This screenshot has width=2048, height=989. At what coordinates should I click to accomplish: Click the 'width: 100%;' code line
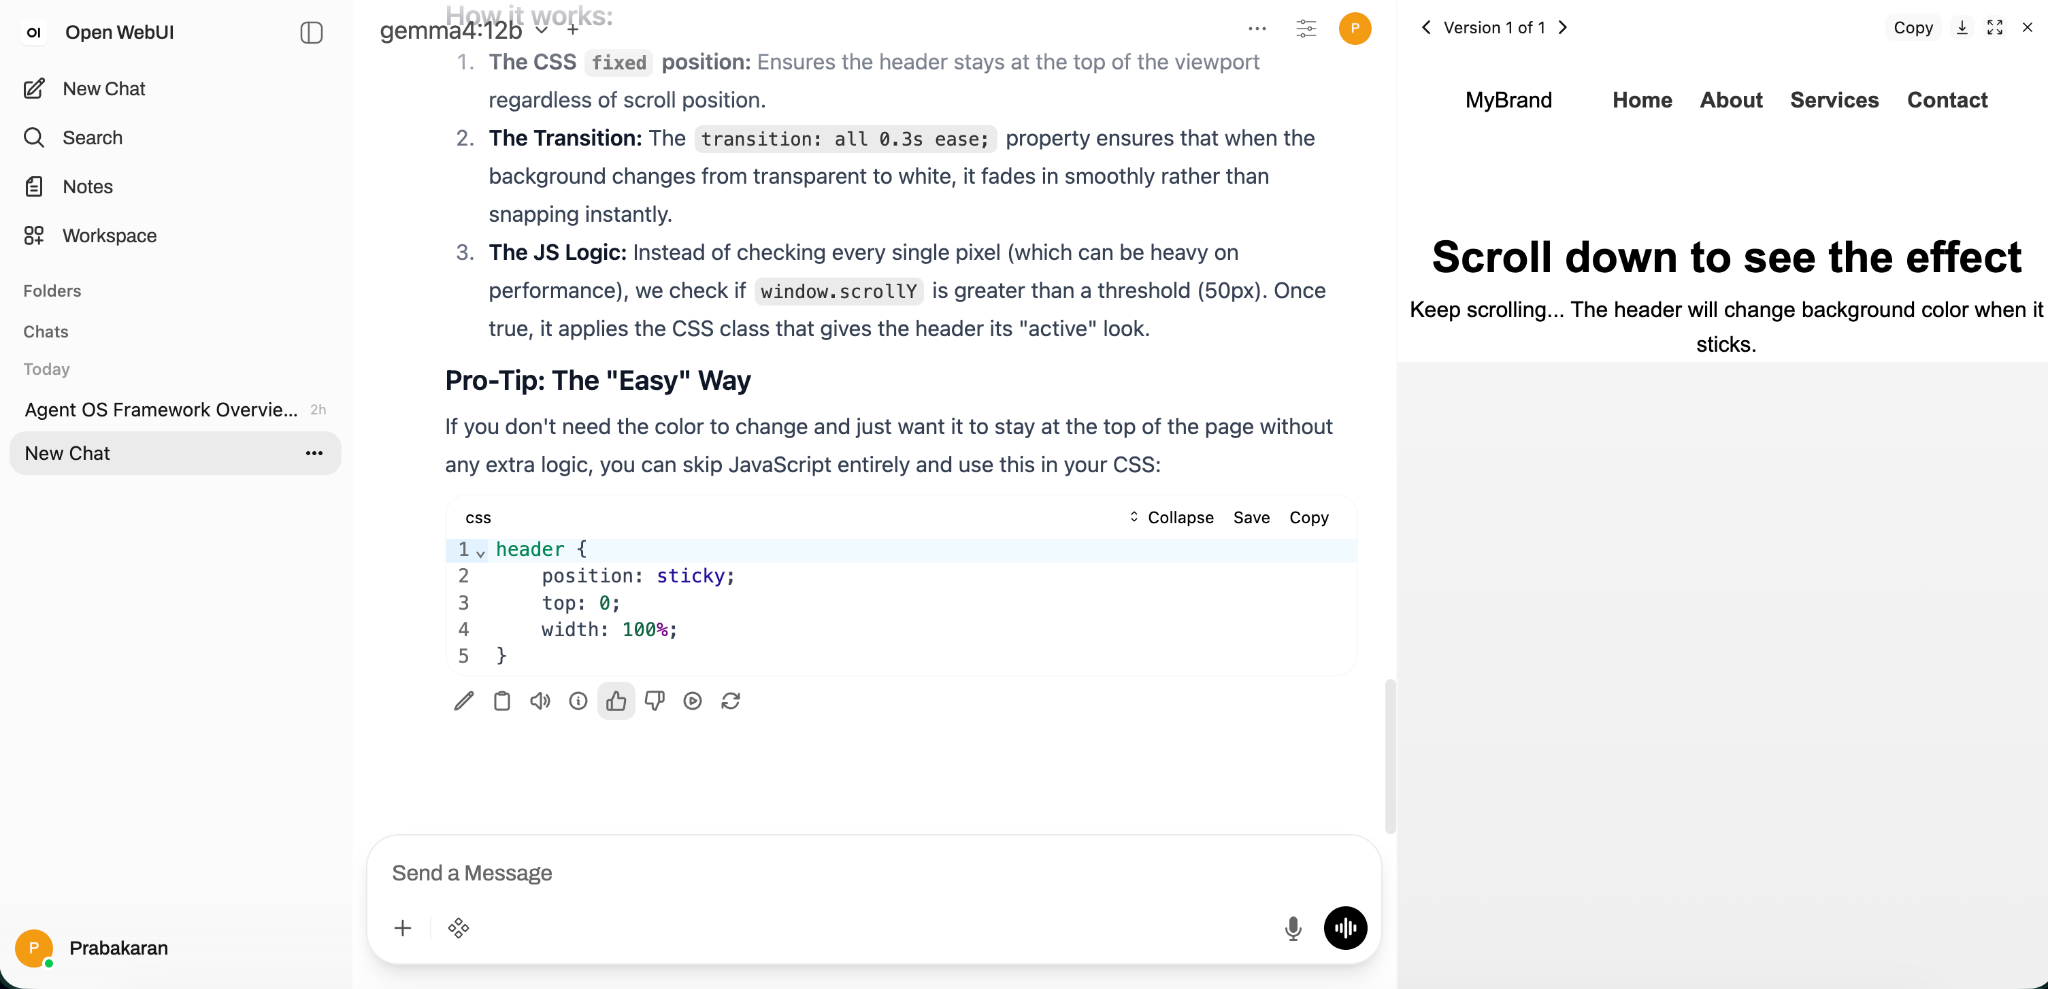click(x=609, y=630)
